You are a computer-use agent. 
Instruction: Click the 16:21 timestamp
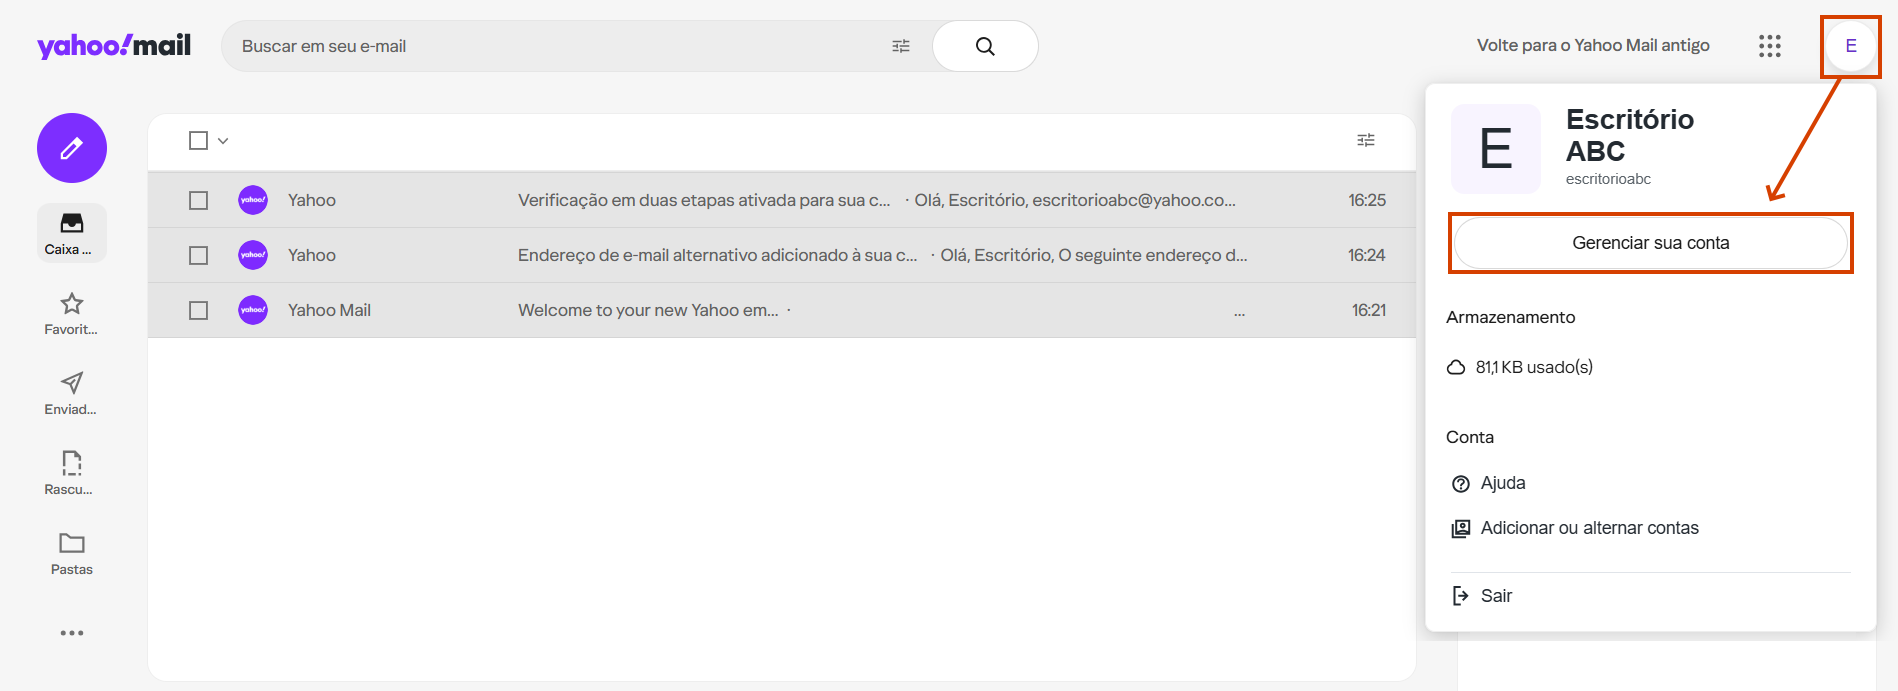(1369, 310)
